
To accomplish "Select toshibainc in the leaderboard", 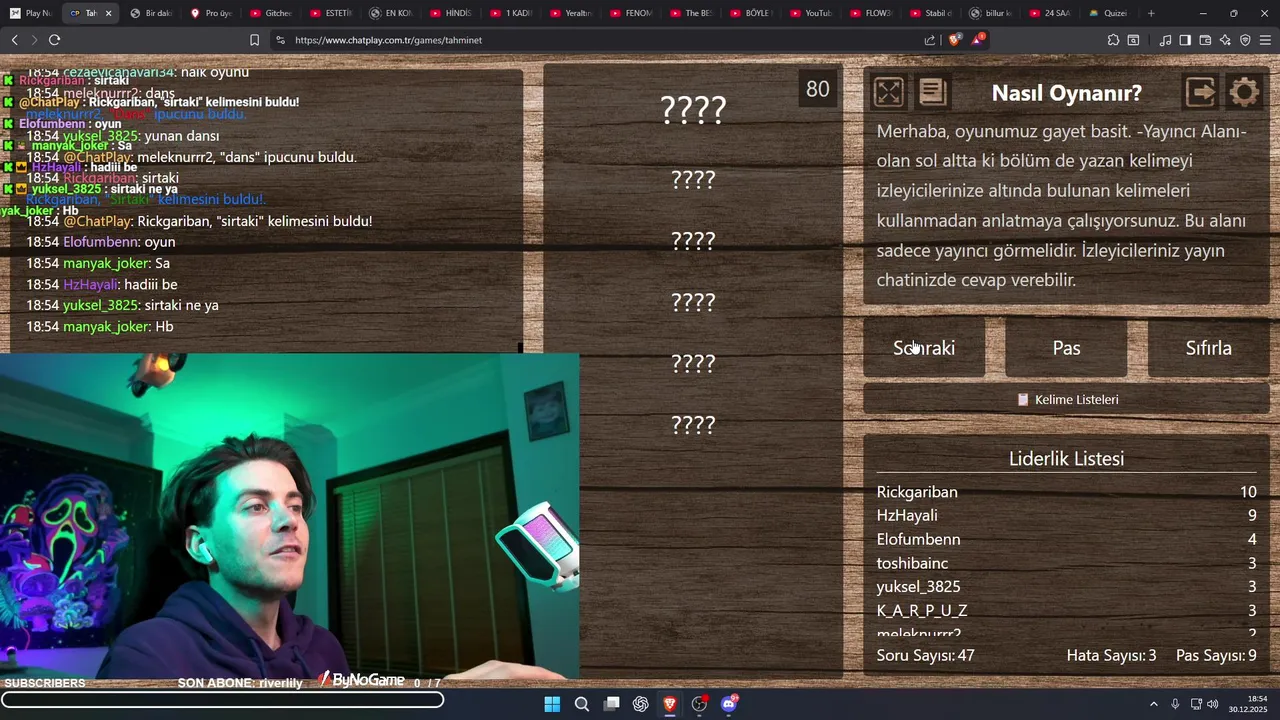I will click(1066, 563).
